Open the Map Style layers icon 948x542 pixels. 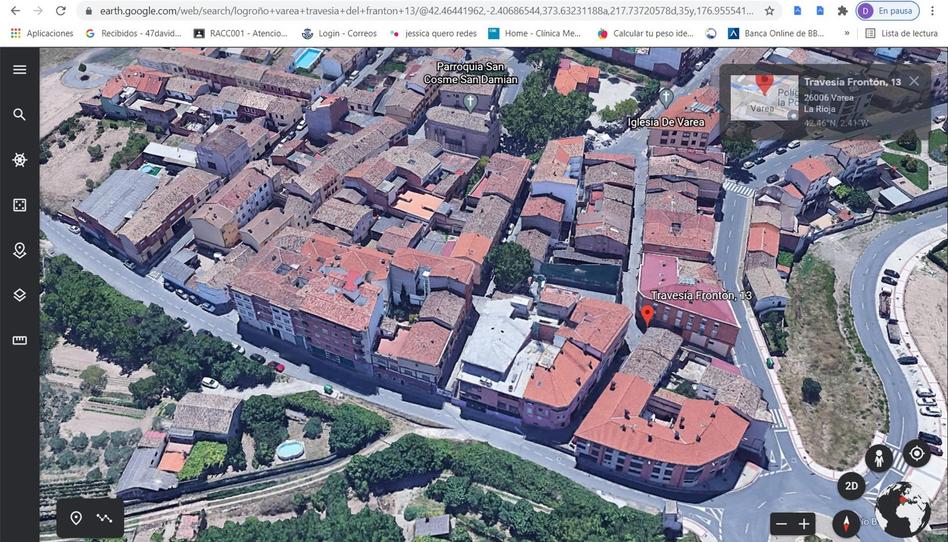[19, 295]
